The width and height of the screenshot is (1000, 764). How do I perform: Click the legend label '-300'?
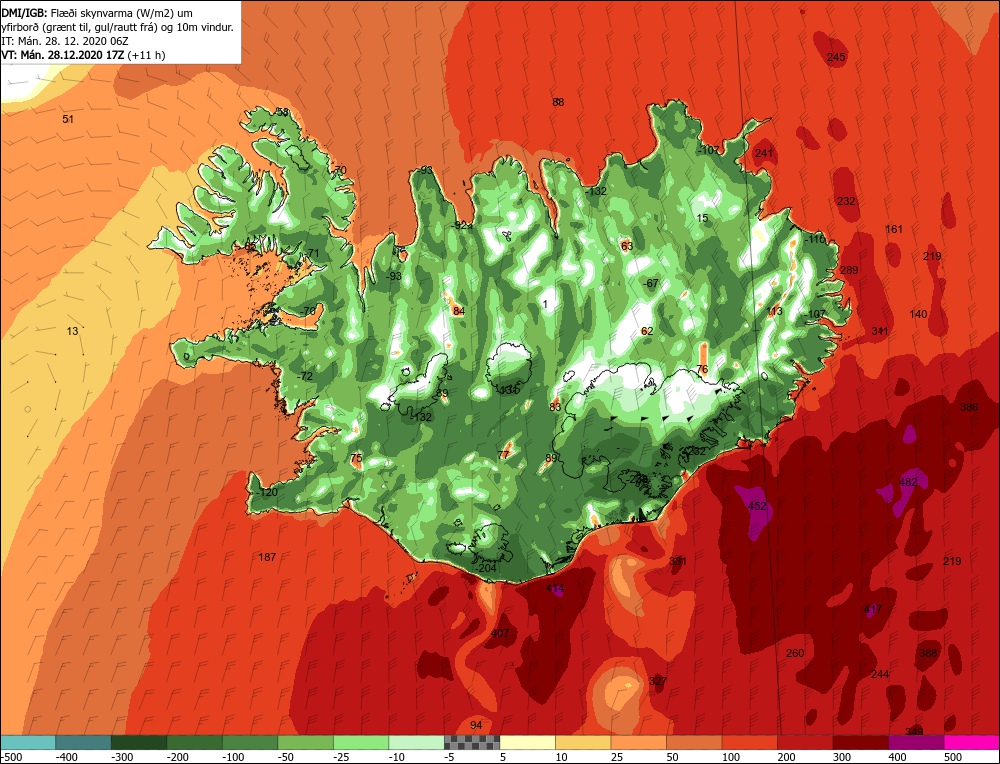[x=122, y=758]
